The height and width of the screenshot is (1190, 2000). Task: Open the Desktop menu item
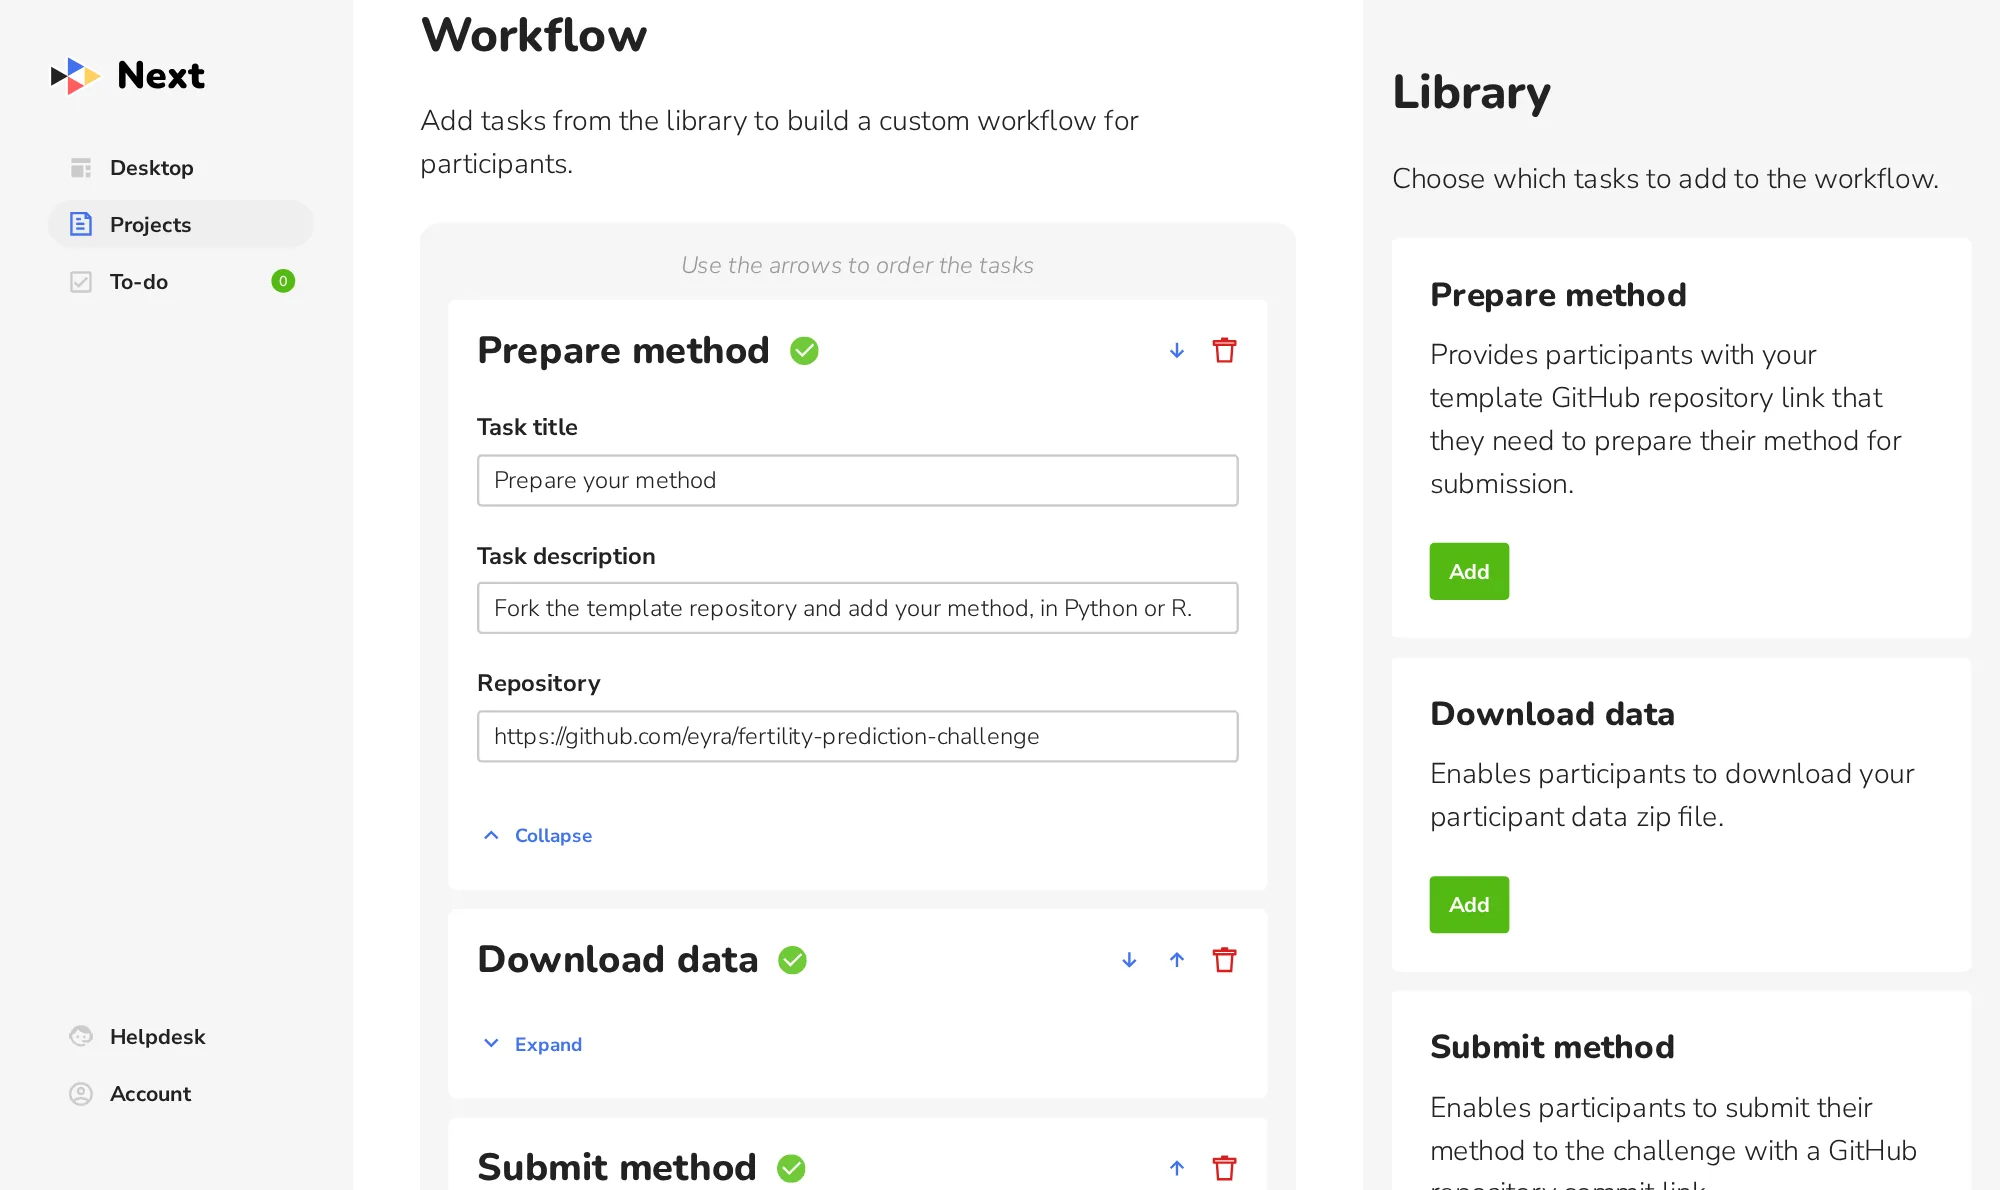[x=181, y=168]
